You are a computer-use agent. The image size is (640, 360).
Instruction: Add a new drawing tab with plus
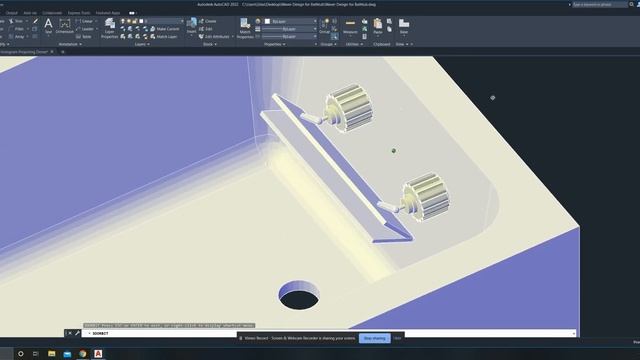[63, 52]
